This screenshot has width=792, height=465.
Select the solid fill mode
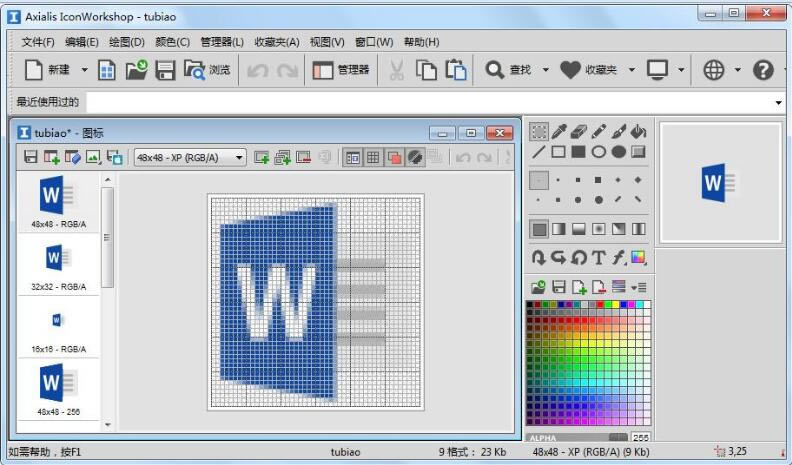539,229
